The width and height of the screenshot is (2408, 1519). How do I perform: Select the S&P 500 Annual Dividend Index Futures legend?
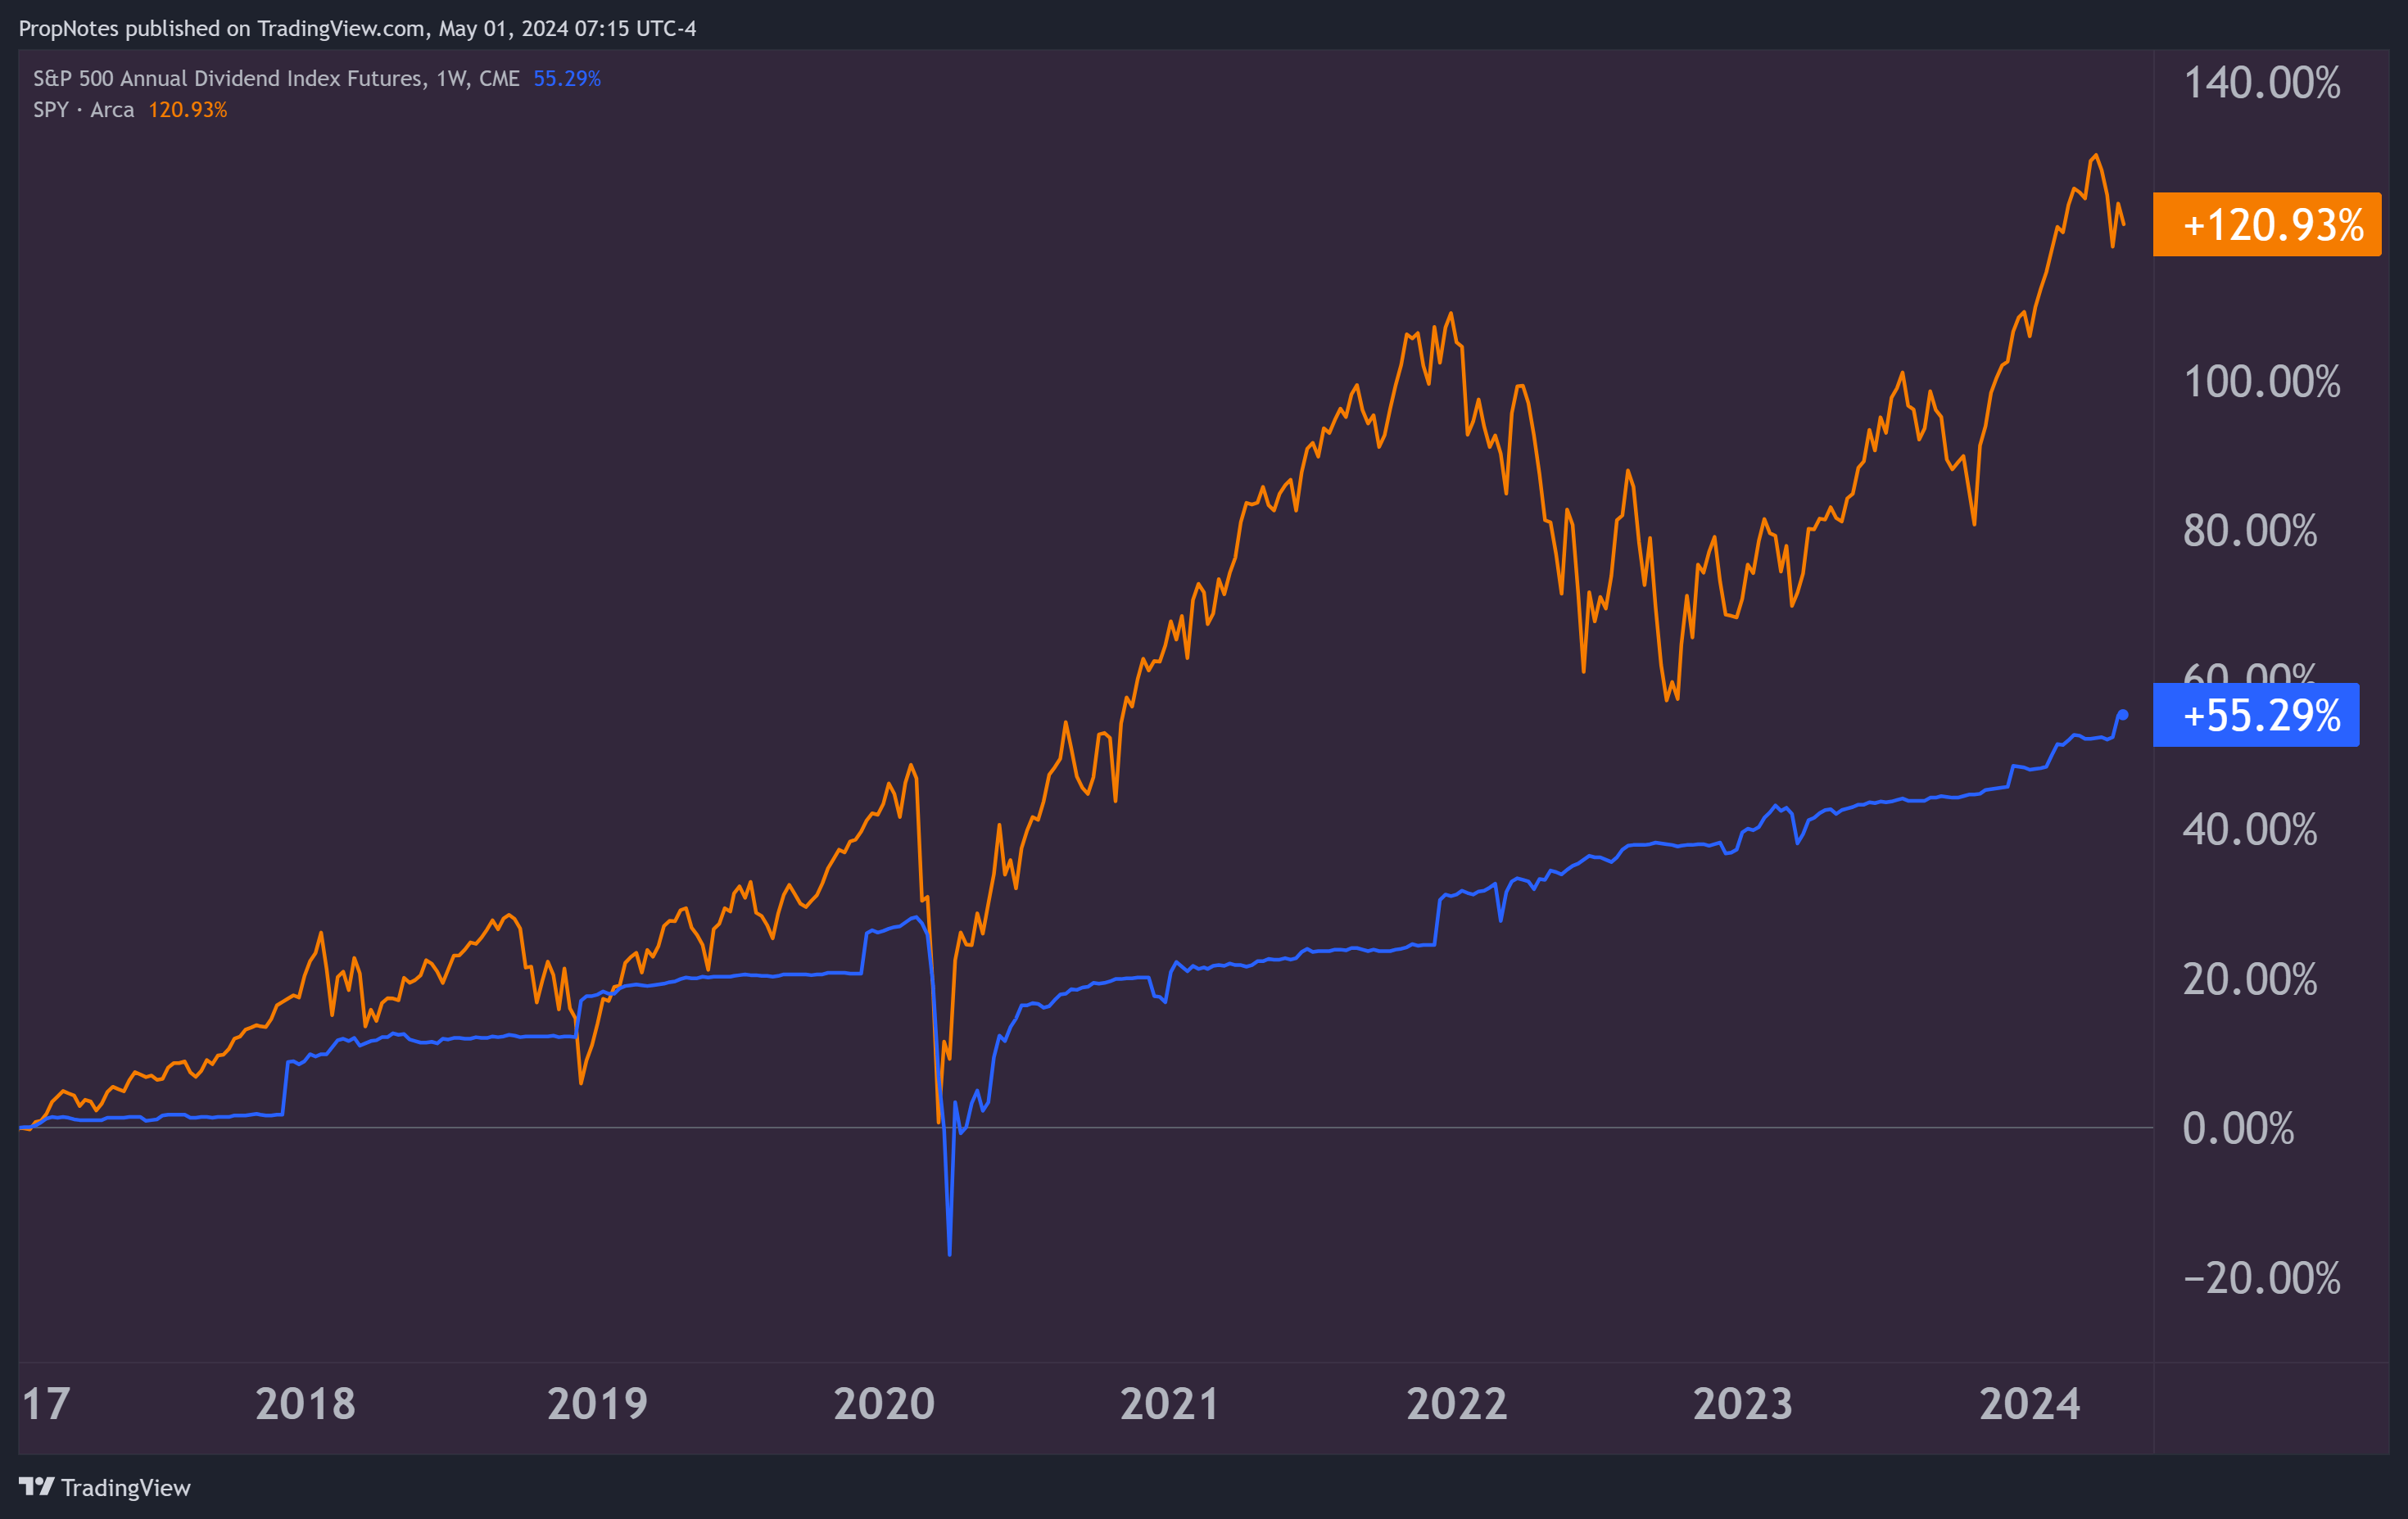point(276,78)
